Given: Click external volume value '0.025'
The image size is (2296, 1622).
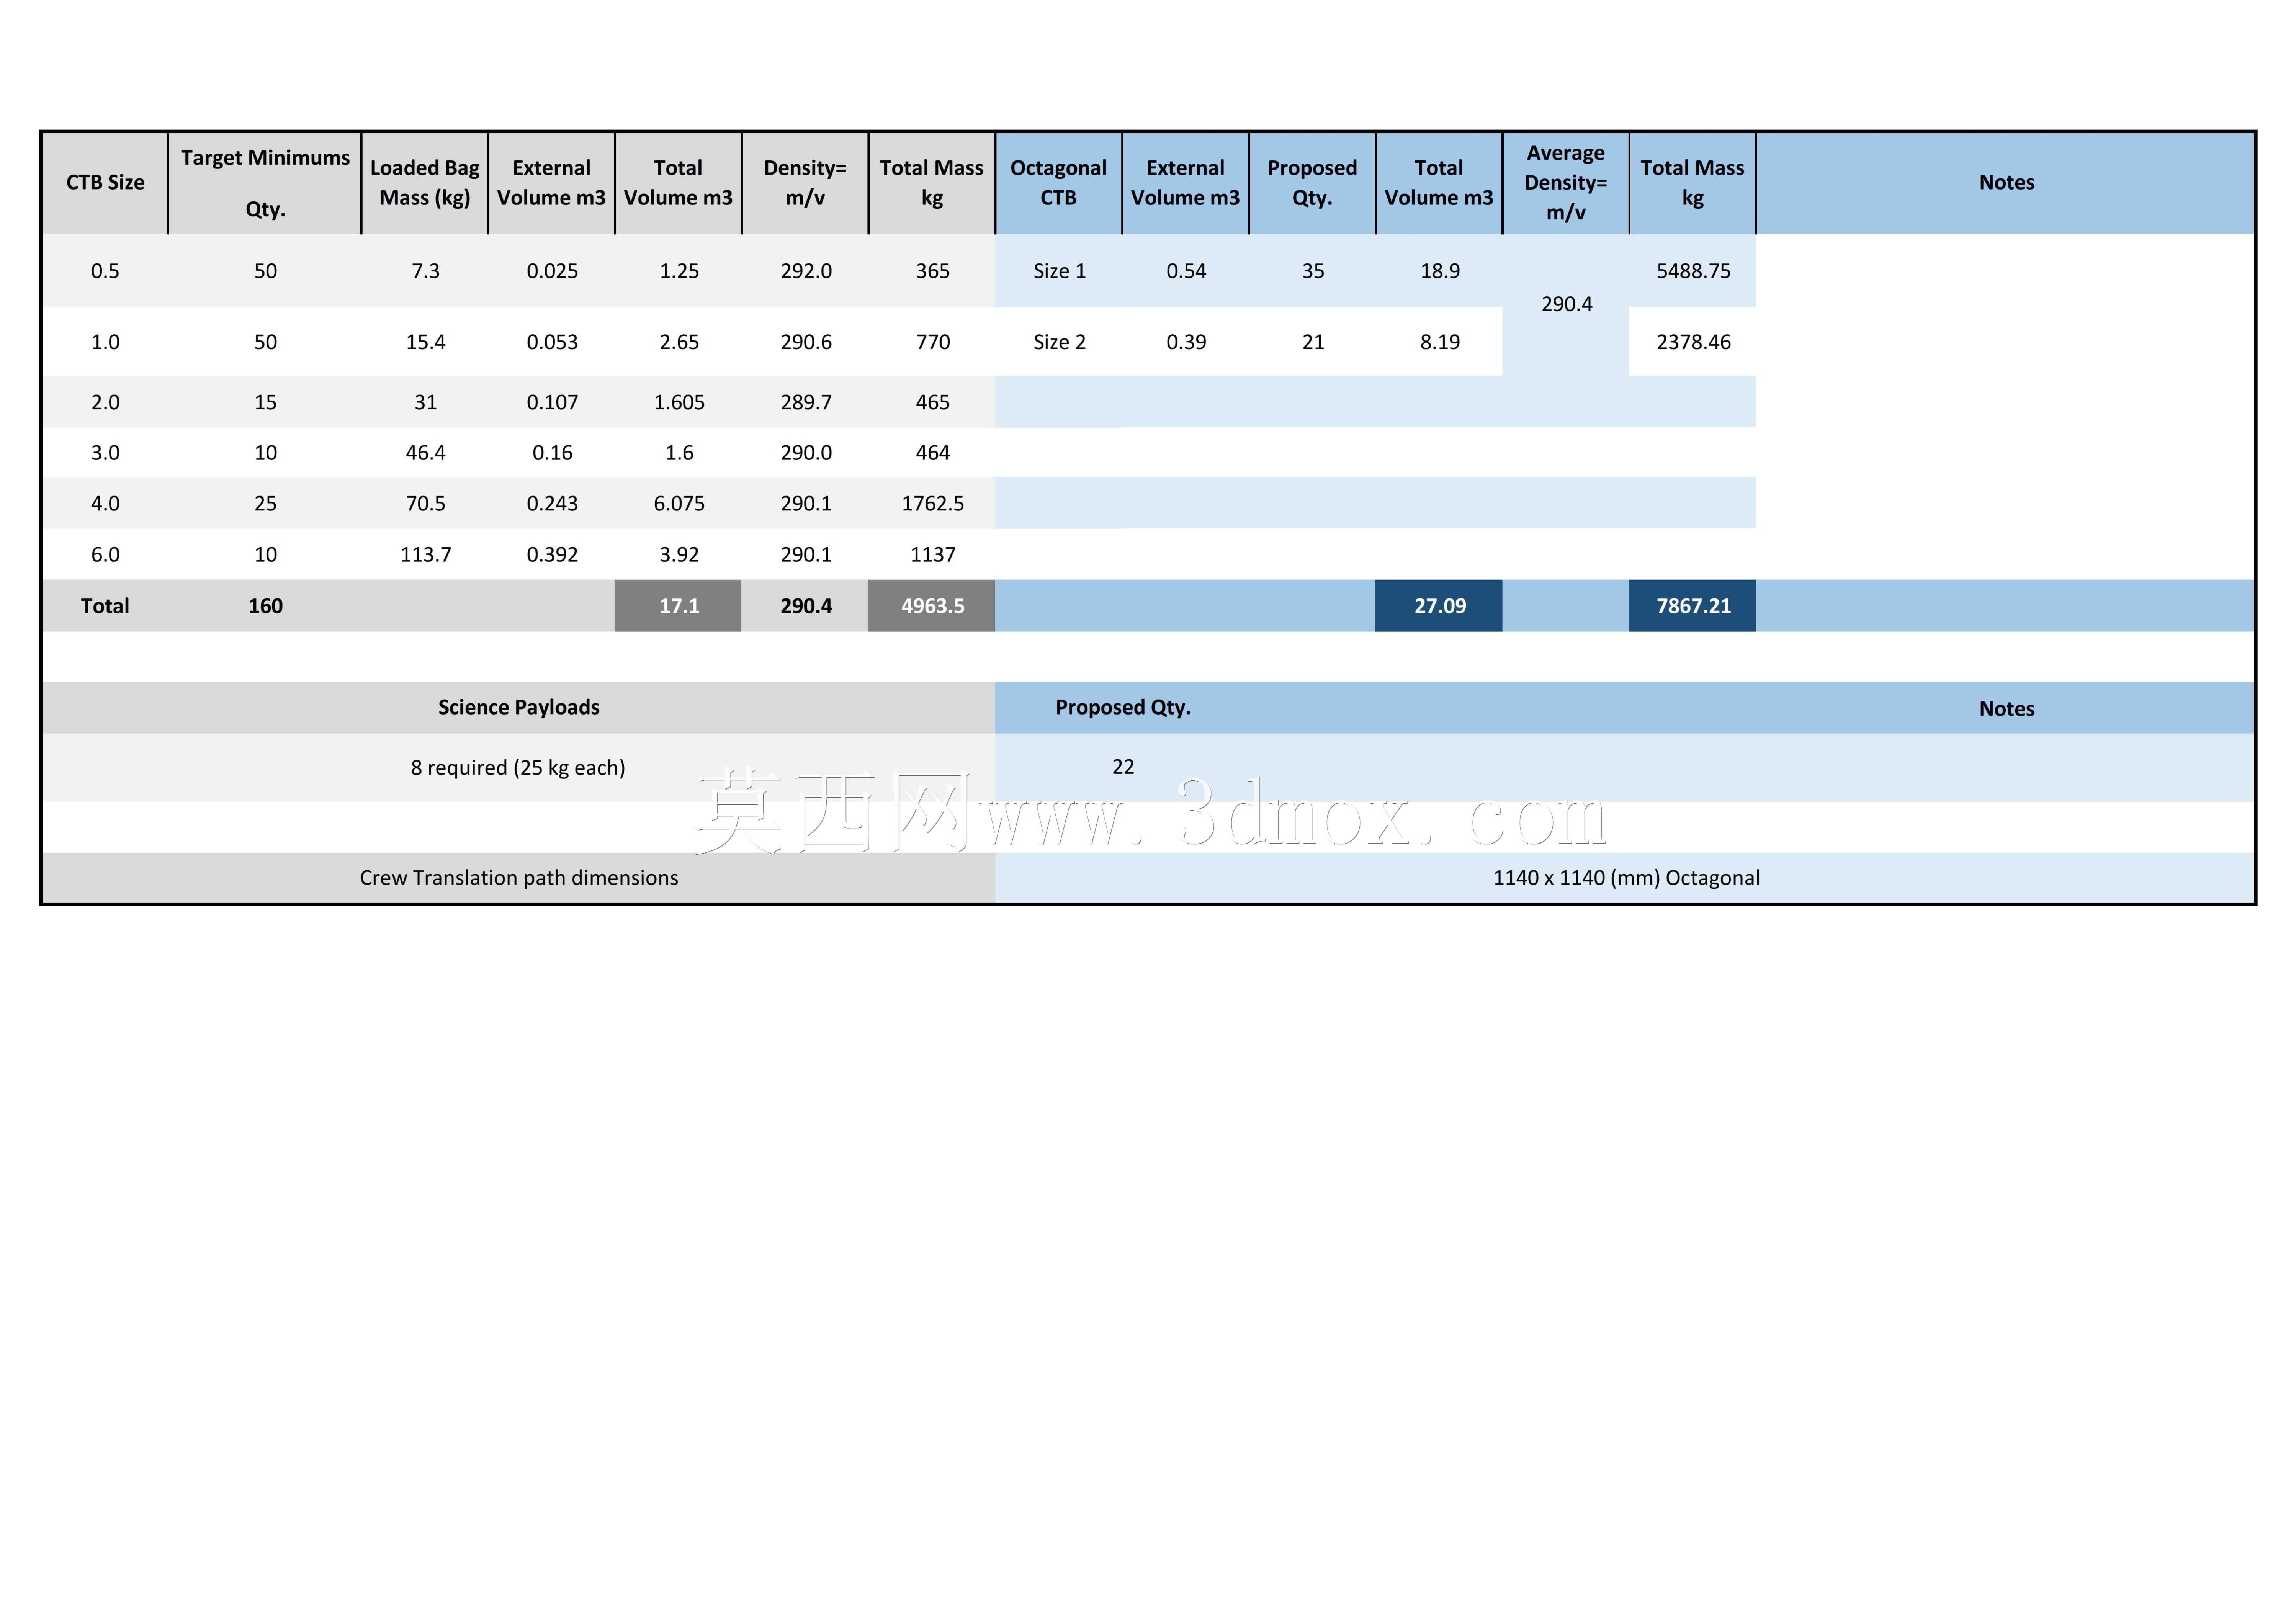Looking at the screenshot, I should coord(552,271).
